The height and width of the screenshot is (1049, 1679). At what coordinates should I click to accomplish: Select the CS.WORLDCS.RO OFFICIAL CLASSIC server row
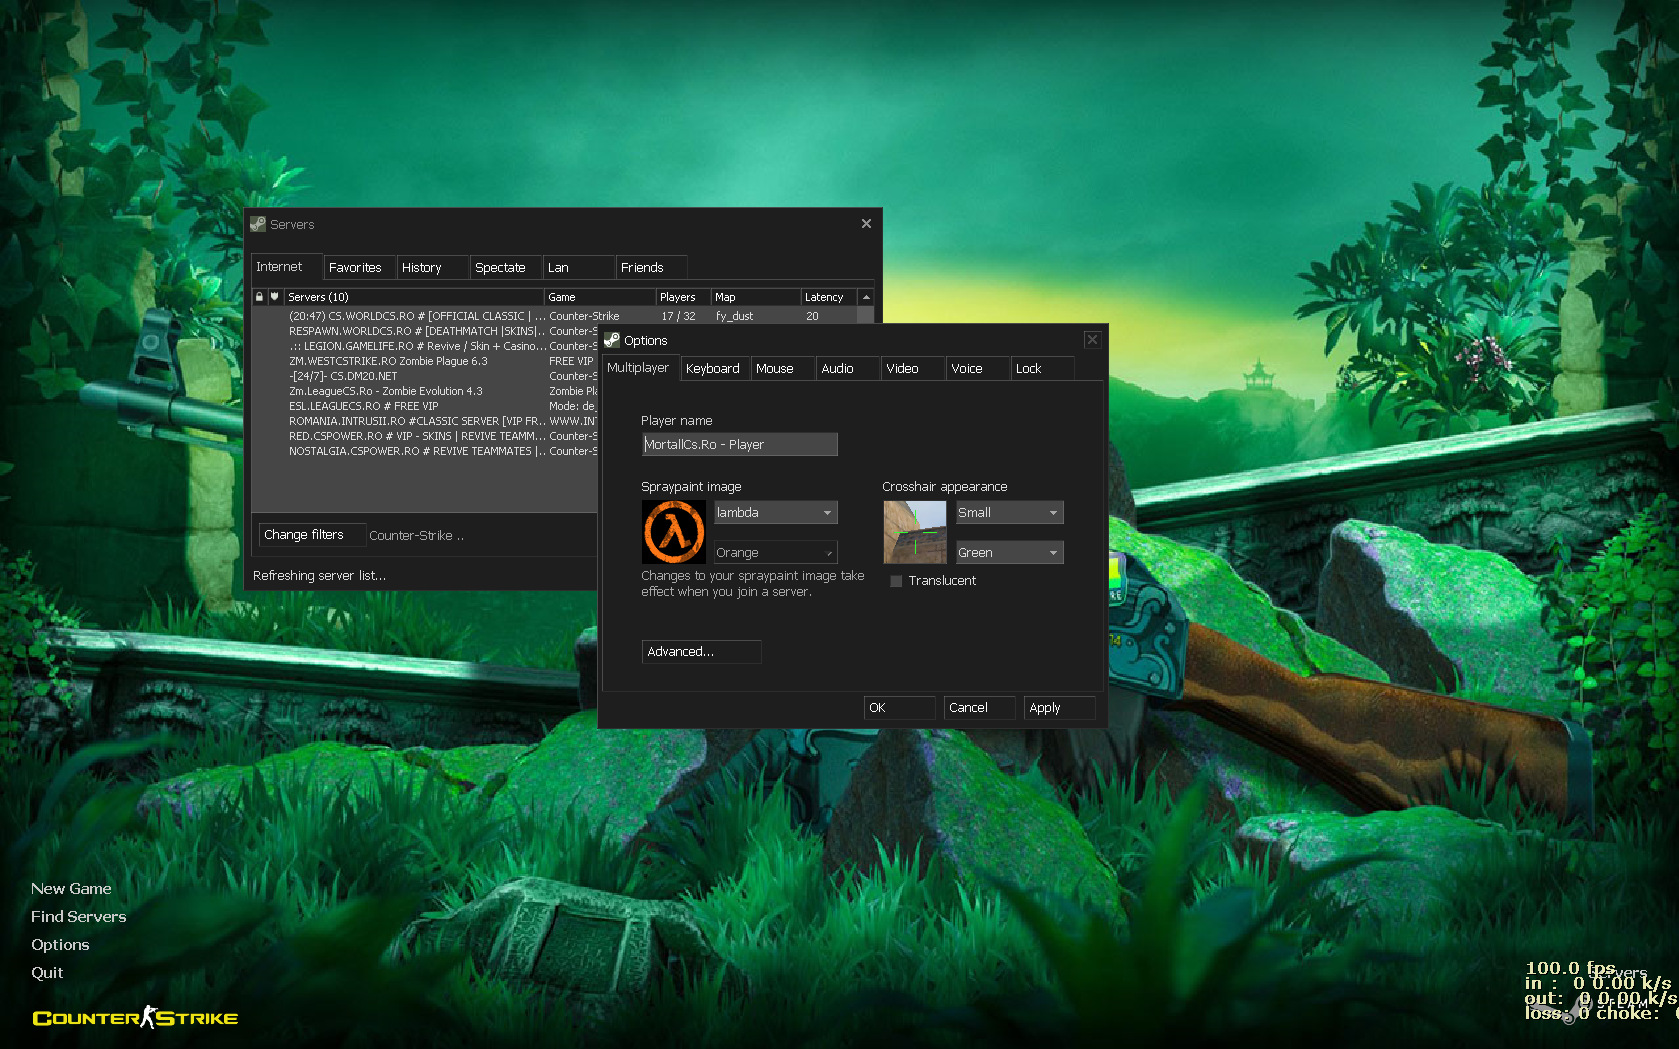pyautogui.click(x=554, y=316)
